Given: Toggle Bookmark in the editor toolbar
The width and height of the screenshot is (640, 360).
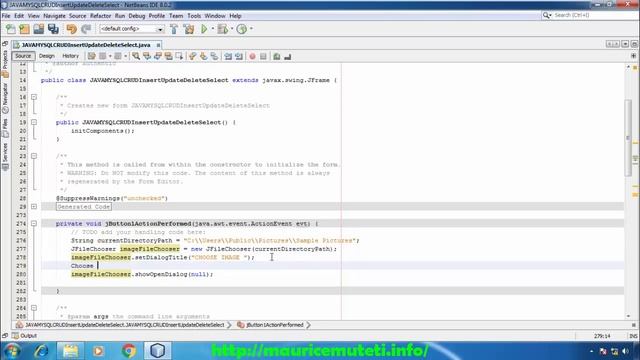Looking at the screenshot, I should (214, 56).
